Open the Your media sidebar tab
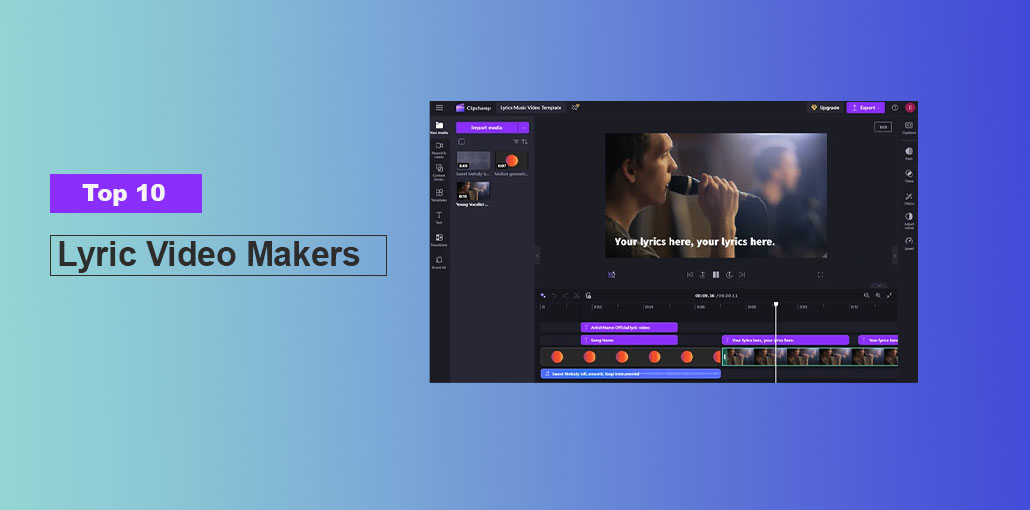The image size is (1030, 510). point(439,128)
